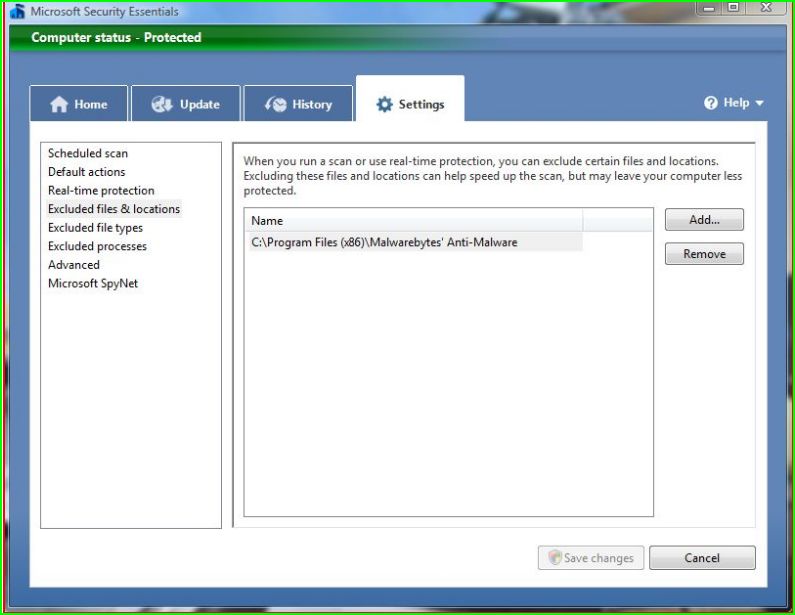Open the Help menu

coord(733,103)
